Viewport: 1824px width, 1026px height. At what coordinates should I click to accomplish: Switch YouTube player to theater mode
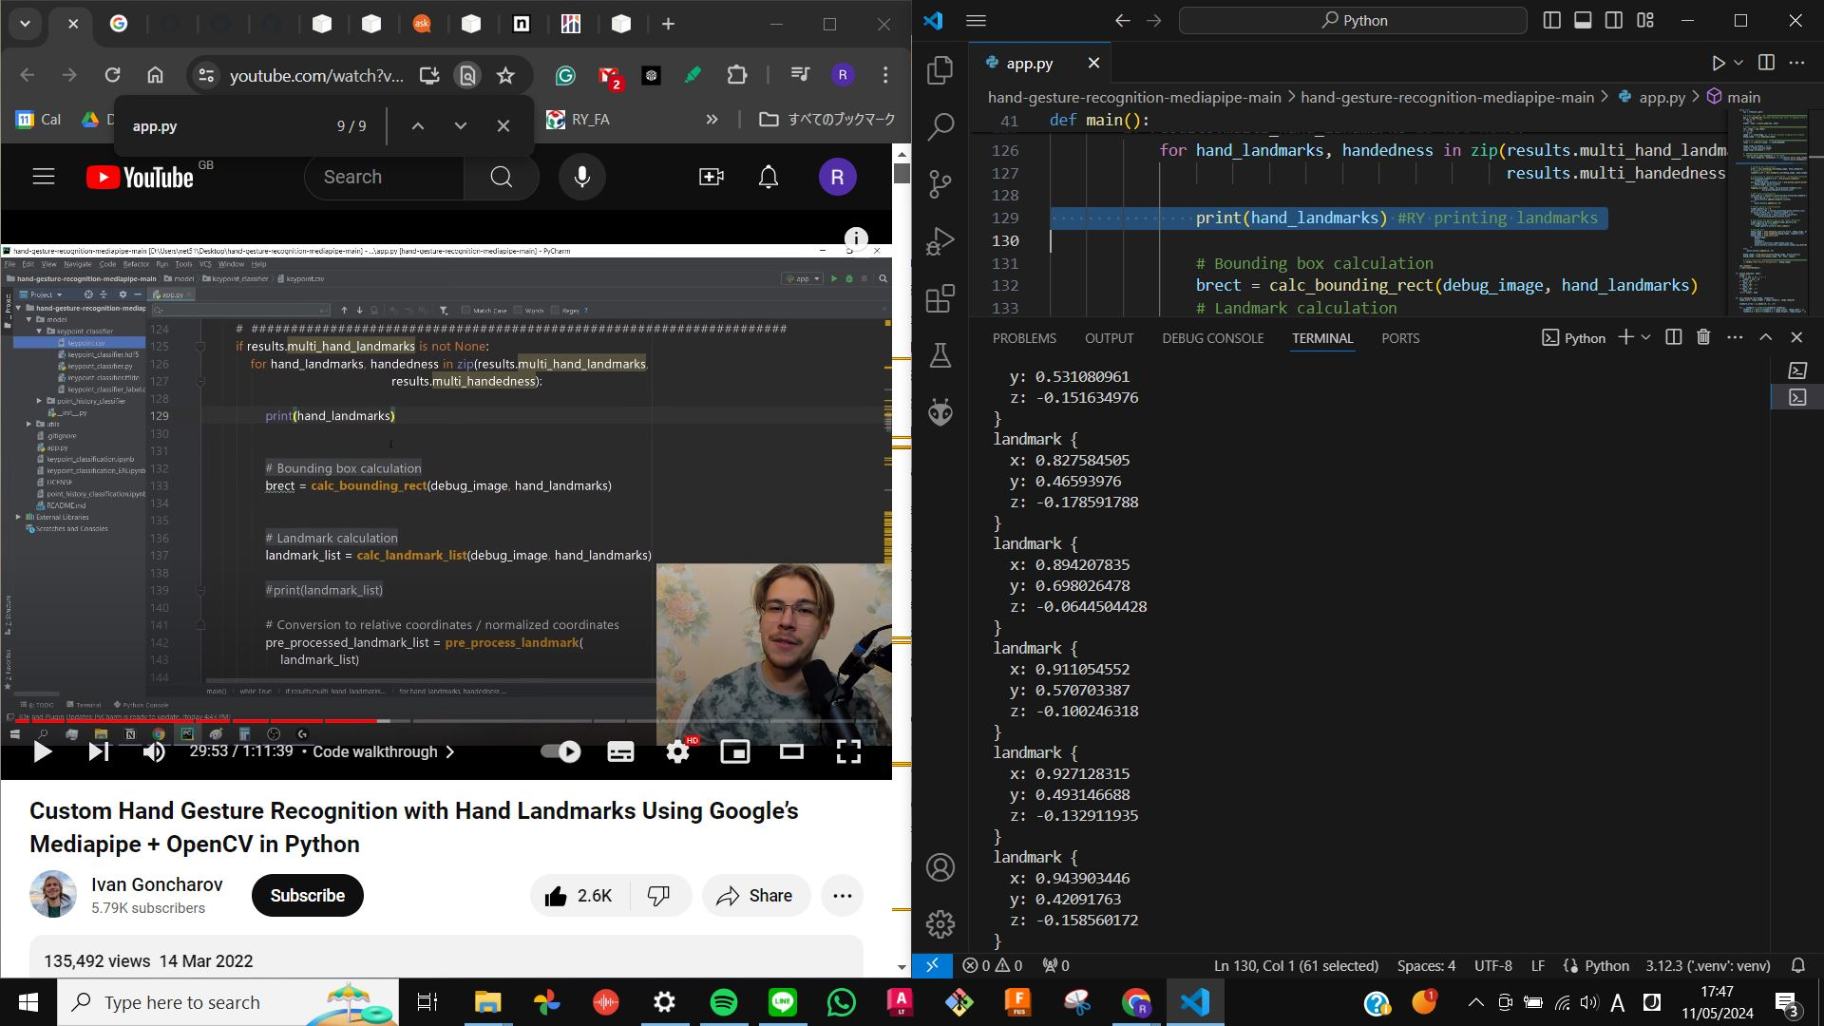point(792,751)
